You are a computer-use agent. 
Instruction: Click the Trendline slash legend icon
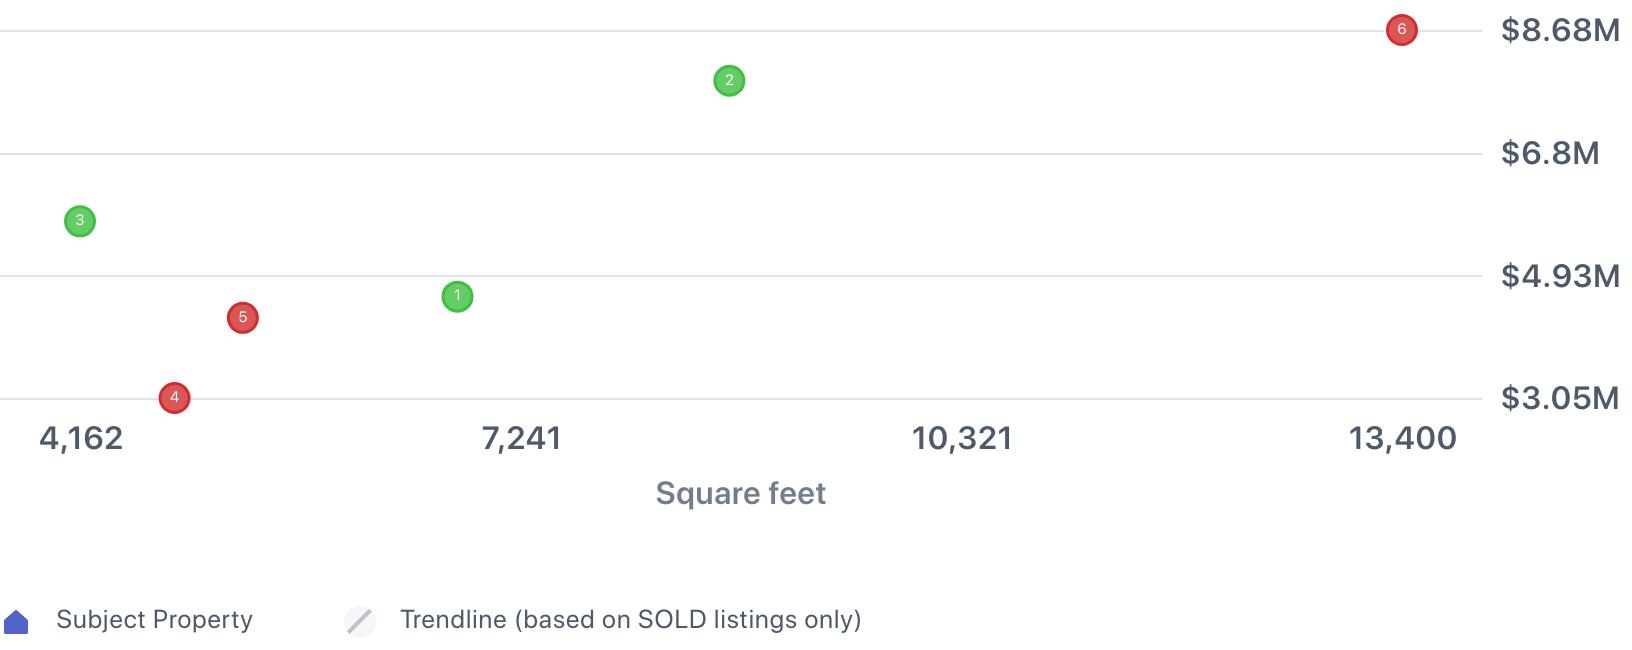point(360,621)
